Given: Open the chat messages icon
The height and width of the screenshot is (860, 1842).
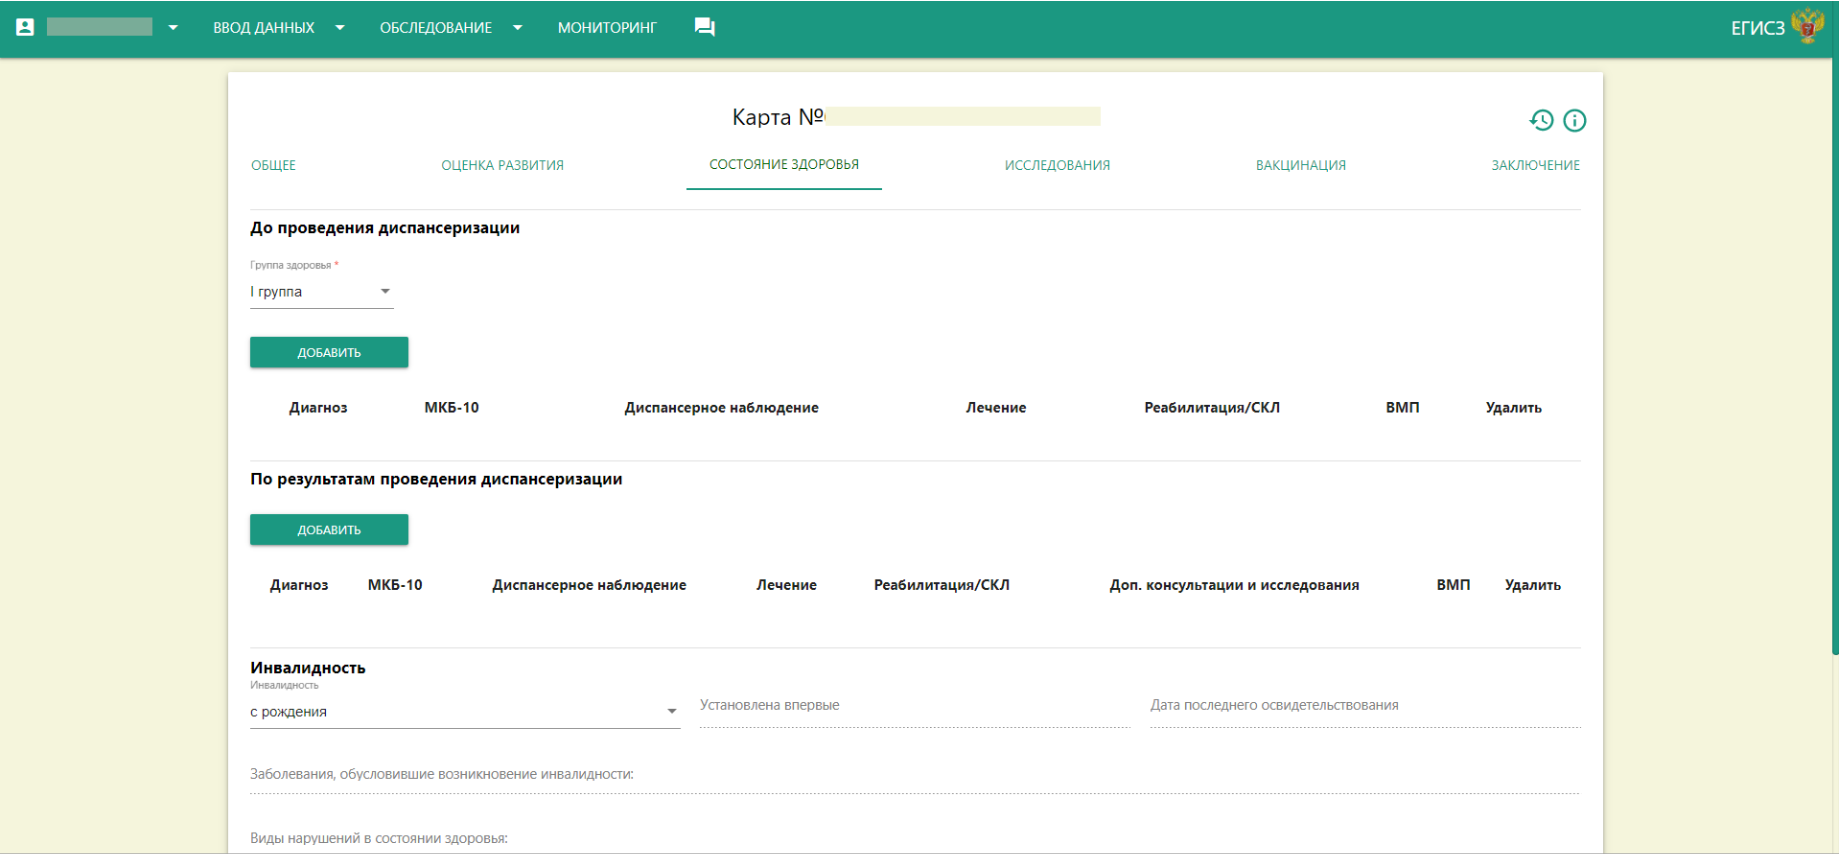Looking at the screenshot, I should pos(705,27).
